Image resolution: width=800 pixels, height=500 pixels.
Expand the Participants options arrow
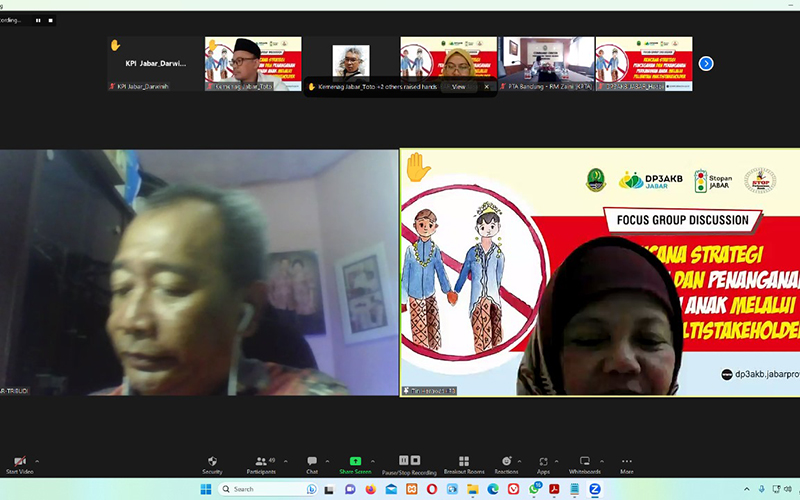tap(286, 461)
